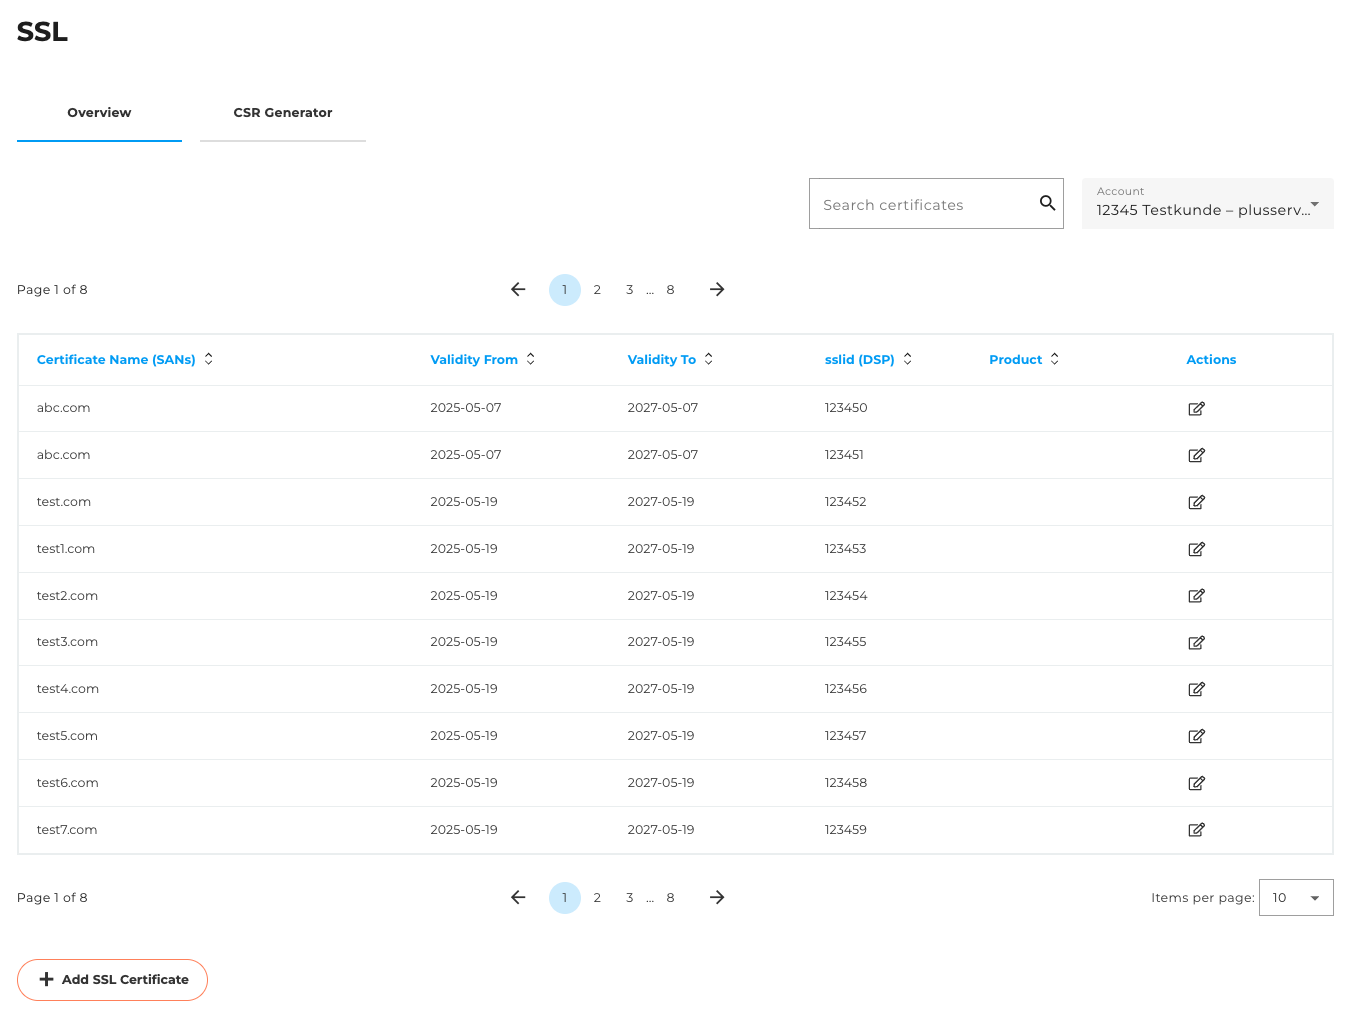This screenshot has height=1023, width=1351.
Task: Switch to CSR Generator tab
Action: click(x=283, y=113)
